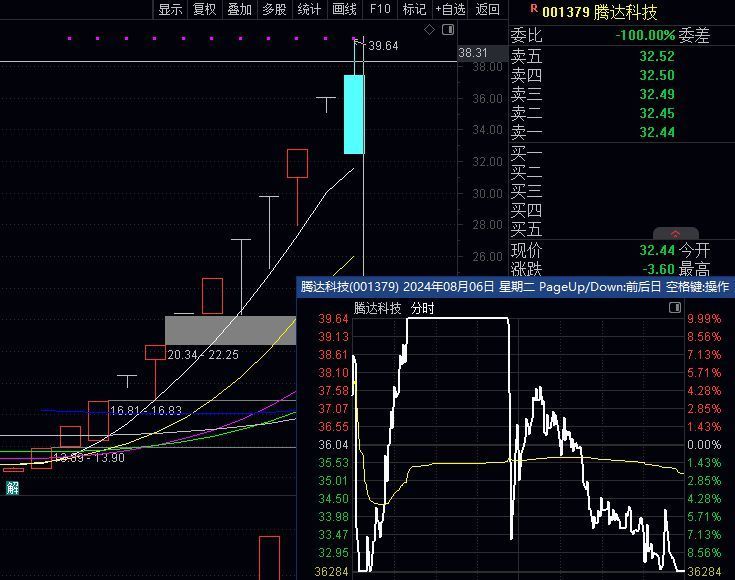
Task: Click the 39.64 high price label
Action: pos(383,45)
